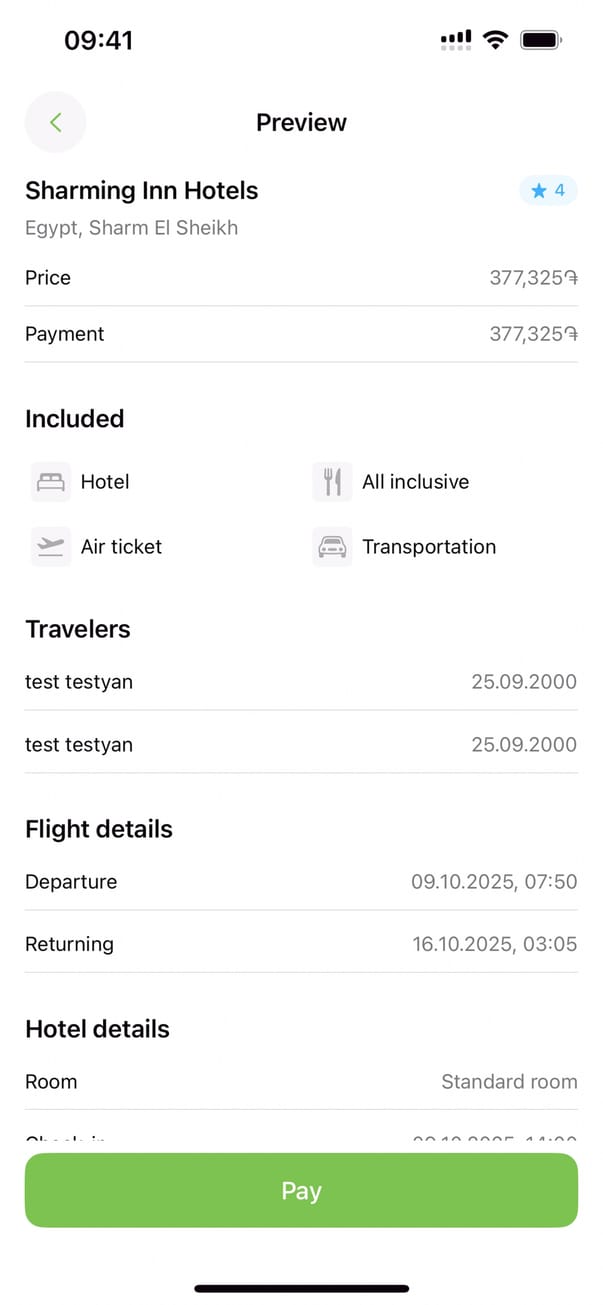603x1305 pixels.
Task: Tap the blue star rating badge
Action: (x=548, y=190)
